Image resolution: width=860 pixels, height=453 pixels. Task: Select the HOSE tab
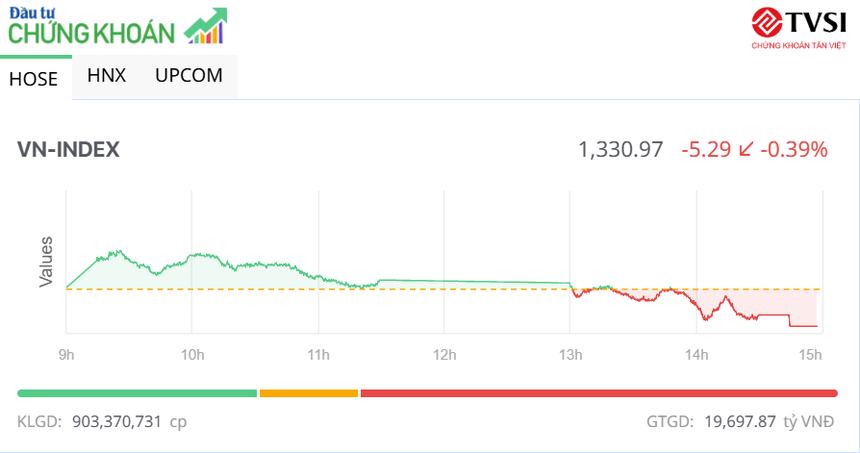pyautogui.click(x=34, y=78)
